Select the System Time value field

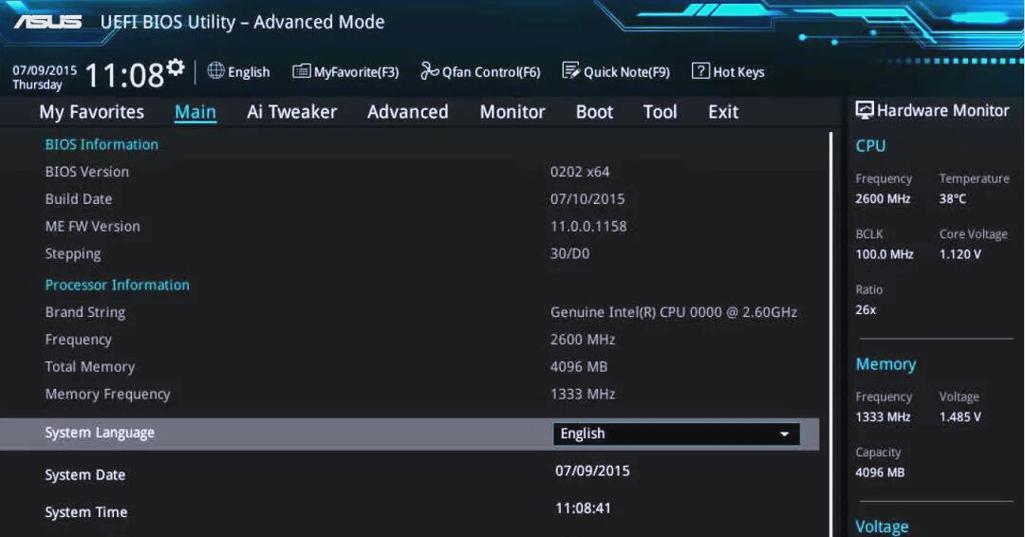[x=583, y=508]
